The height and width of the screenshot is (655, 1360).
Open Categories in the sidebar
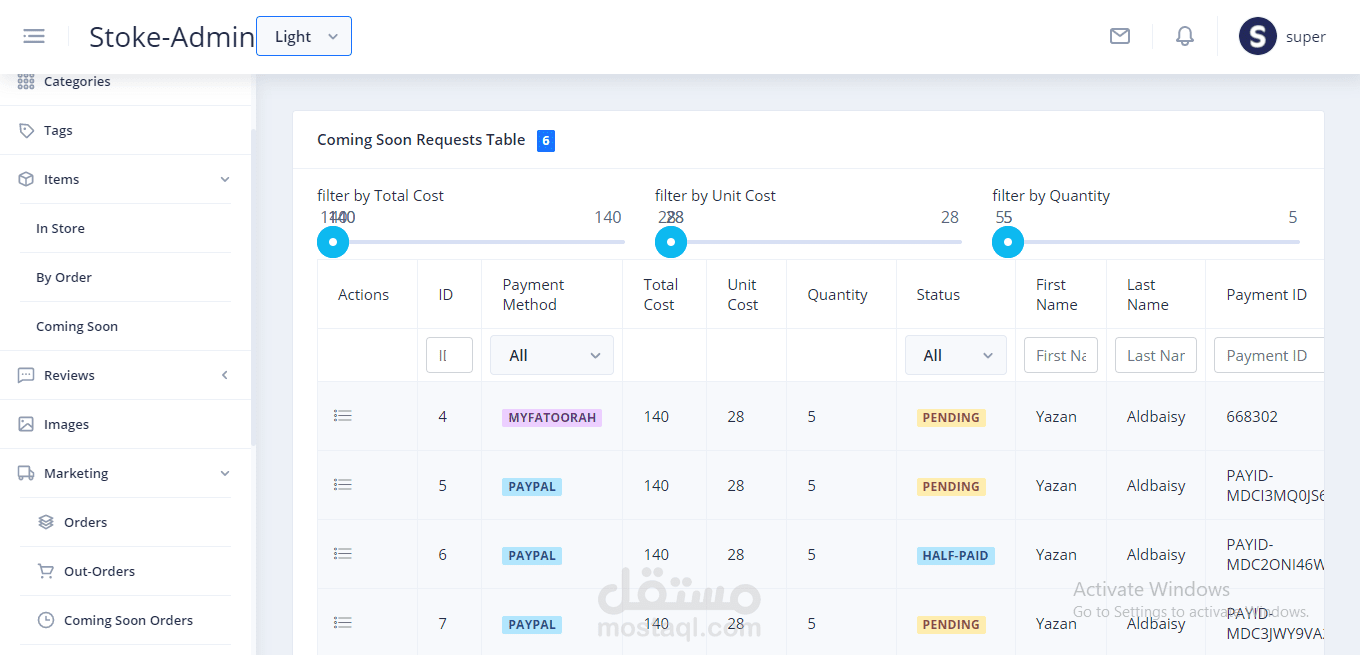[x=77, y=81]
